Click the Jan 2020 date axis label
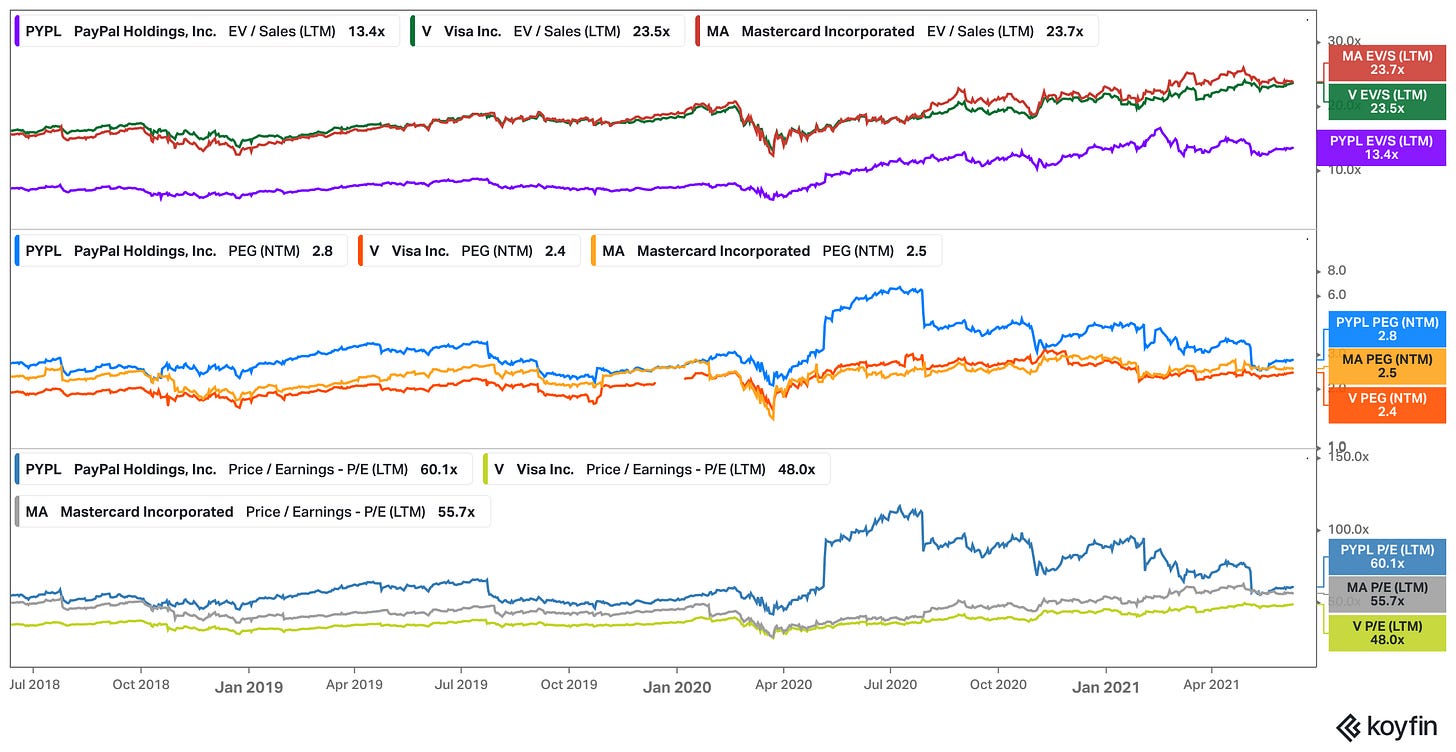1456x752 pixels. click(x=677, y=687)
